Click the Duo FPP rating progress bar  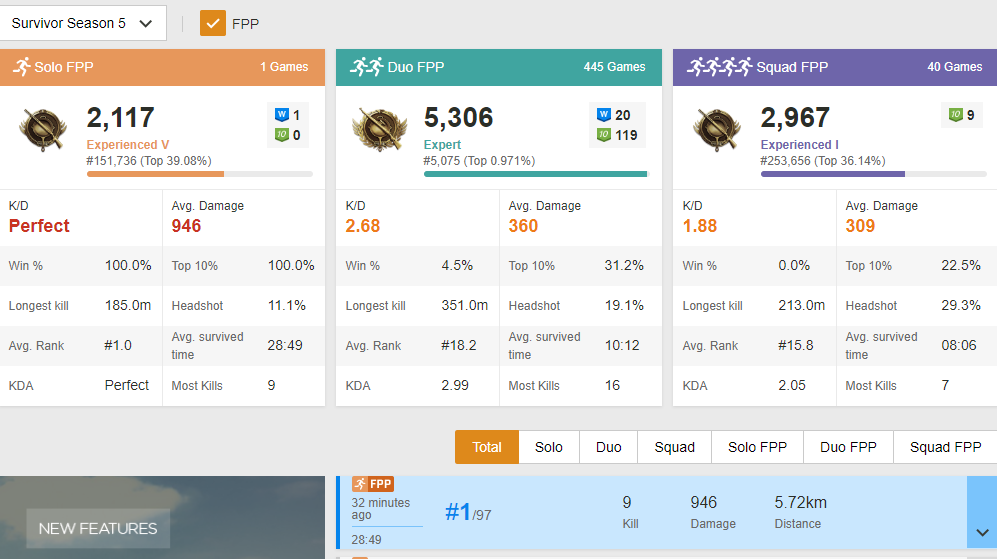[x=535, y=174]
